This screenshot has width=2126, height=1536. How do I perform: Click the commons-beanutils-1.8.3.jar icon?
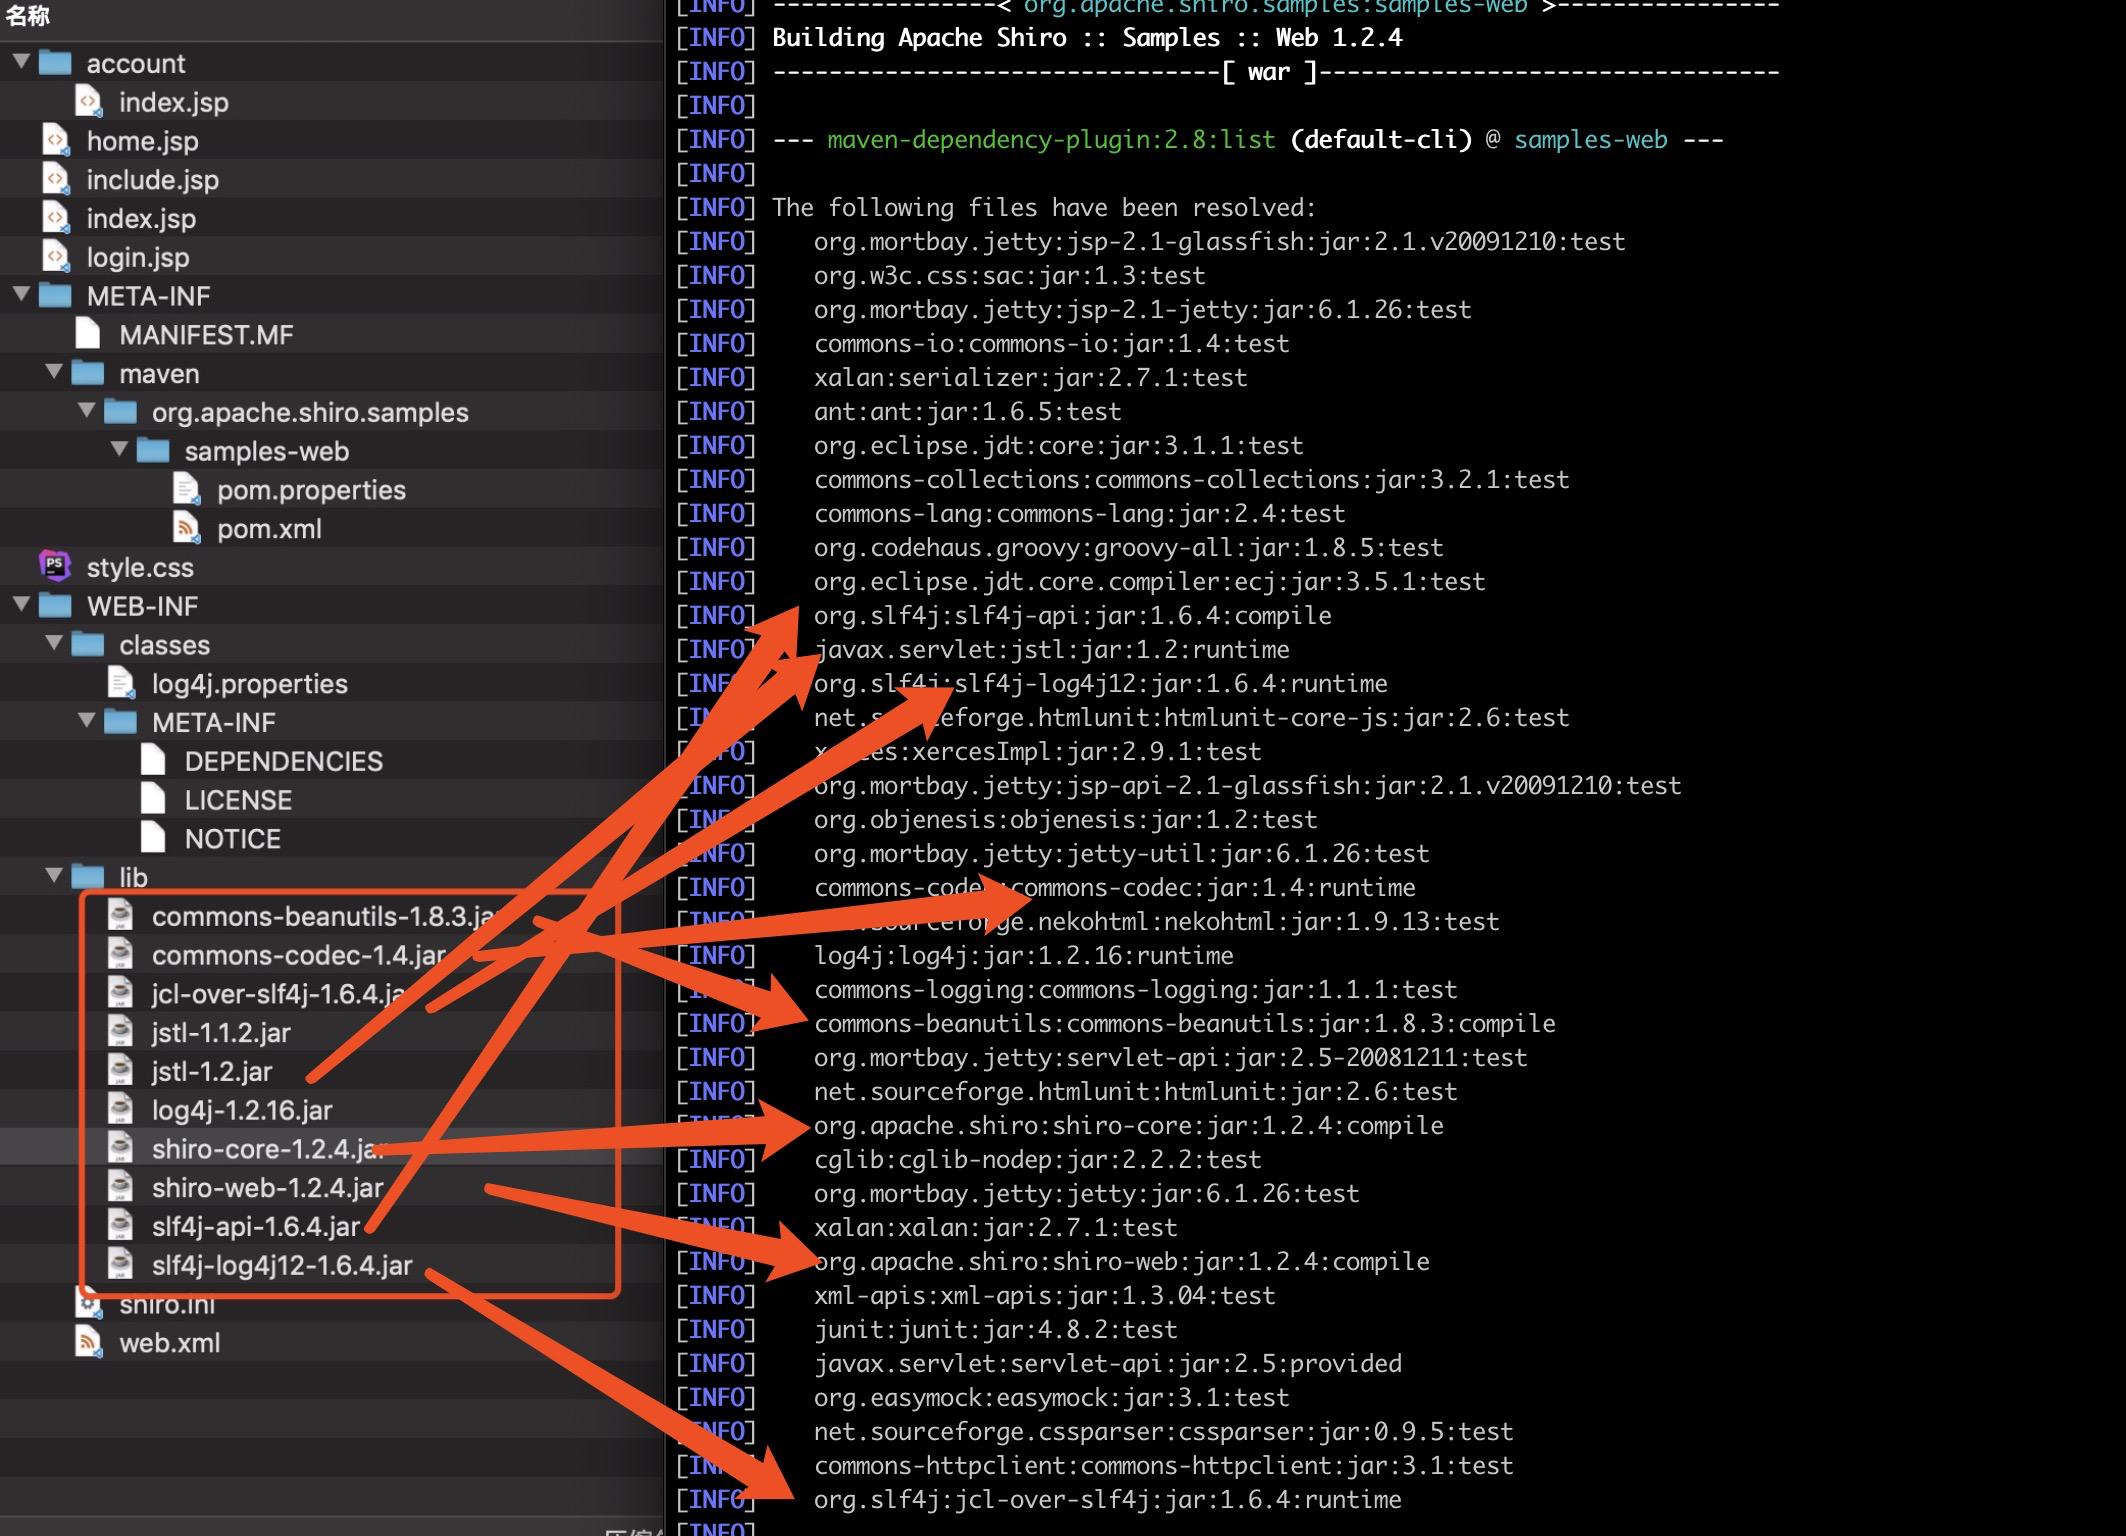pos(120,915)
